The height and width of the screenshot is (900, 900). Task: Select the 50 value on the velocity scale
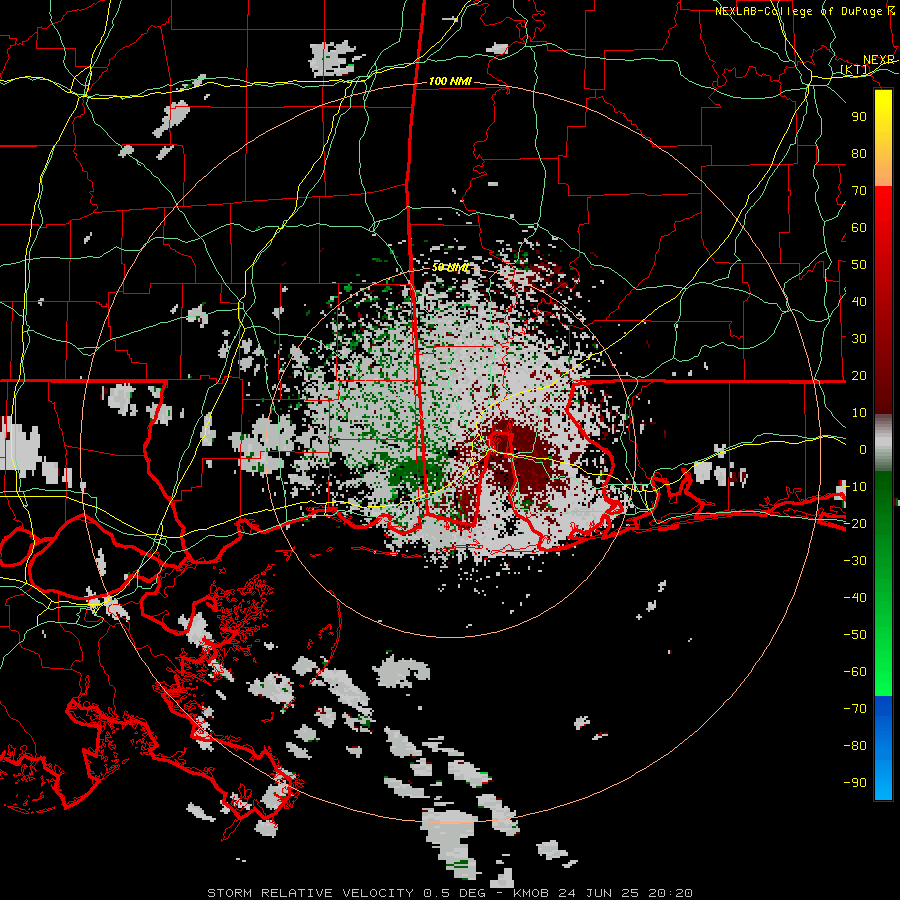tap(859, 265)
